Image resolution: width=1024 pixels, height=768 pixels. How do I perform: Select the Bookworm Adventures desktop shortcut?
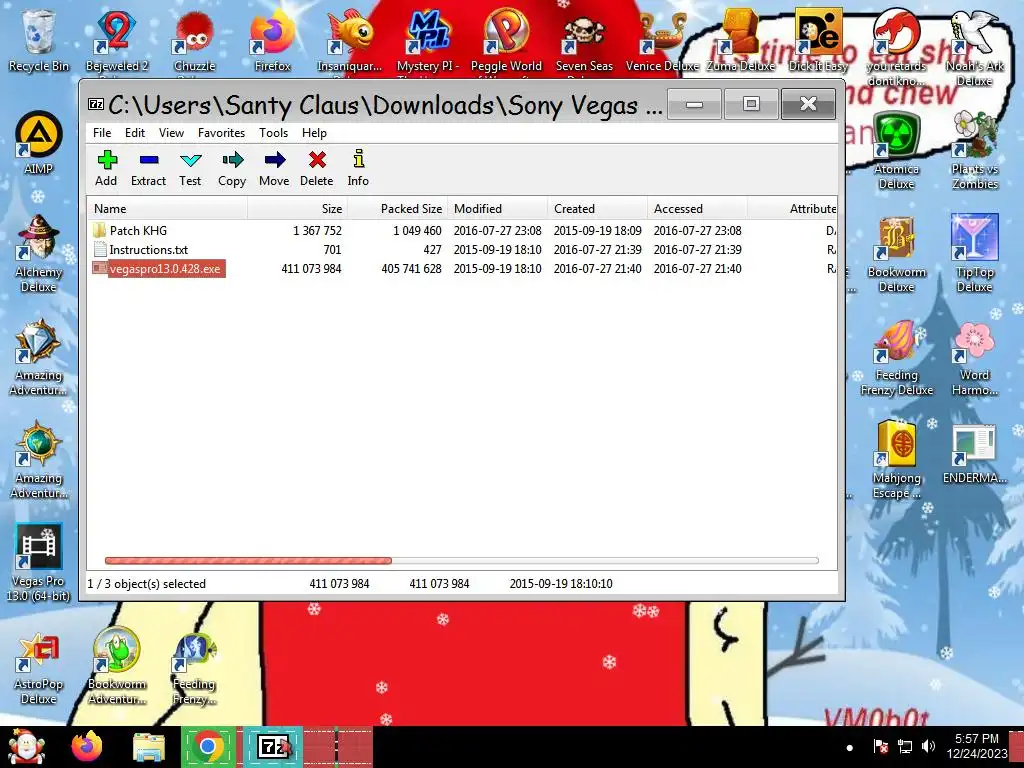tap(117, 666)
